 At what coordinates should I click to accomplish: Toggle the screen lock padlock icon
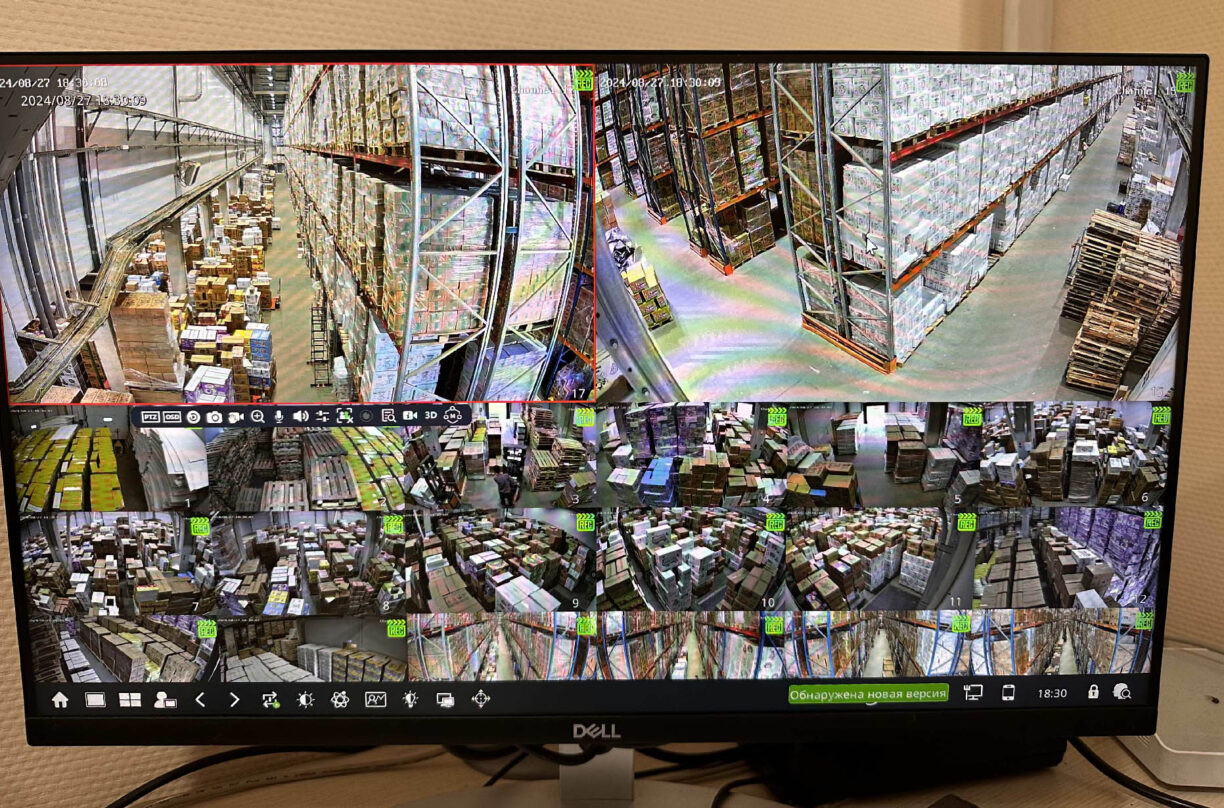[x=1093, y=692]
